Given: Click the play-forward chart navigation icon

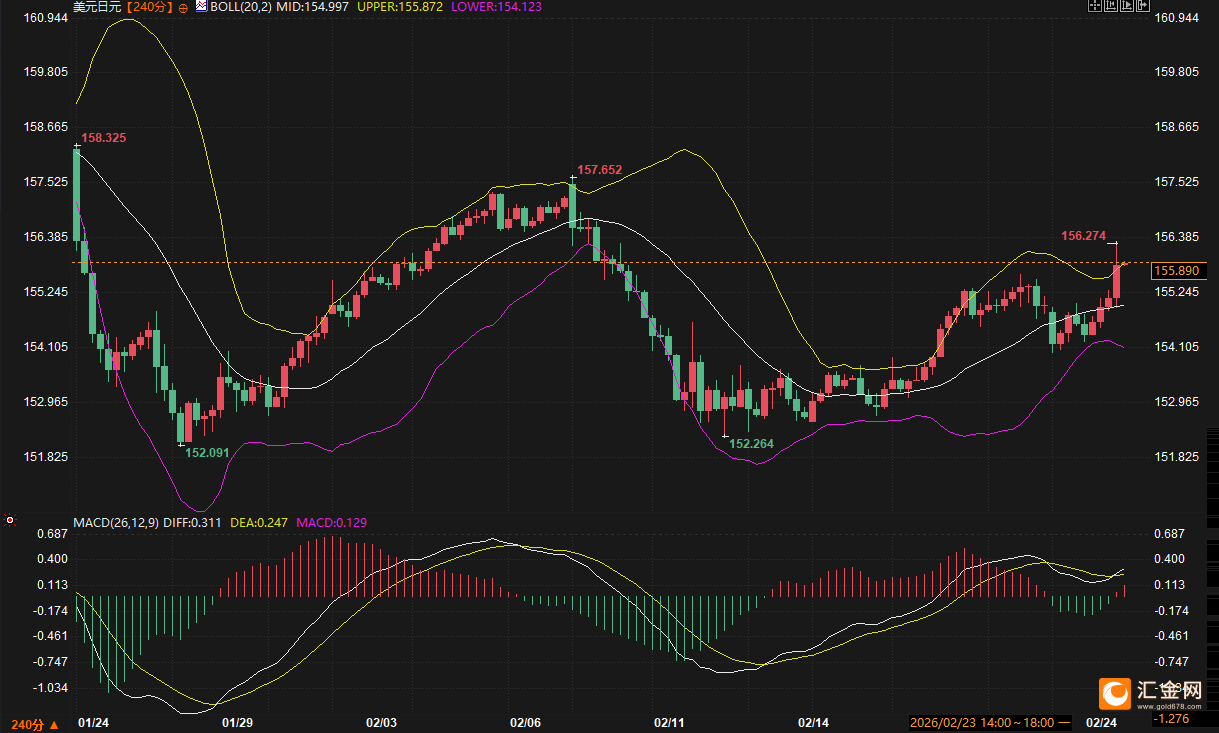Looking at the screenshot, I should [x=1127, y=5].
